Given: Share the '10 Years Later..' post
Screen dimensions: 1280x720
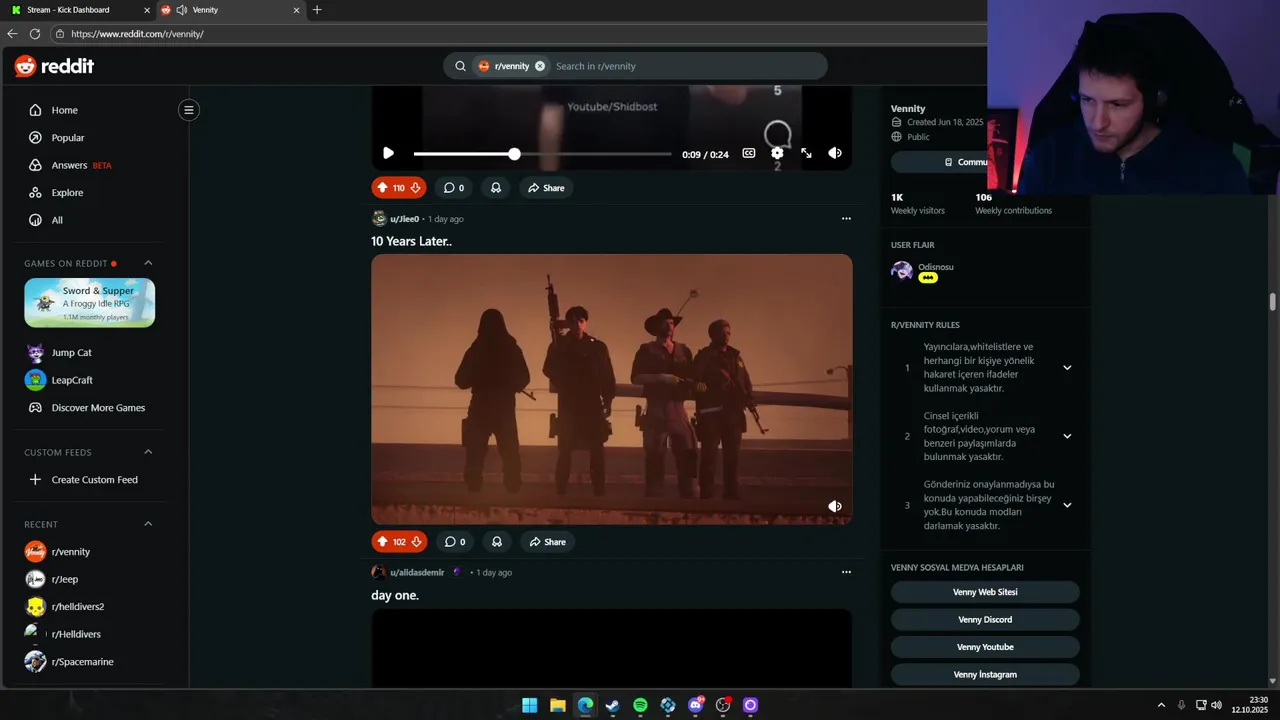Looking at the screenshot, I should 547,542.
